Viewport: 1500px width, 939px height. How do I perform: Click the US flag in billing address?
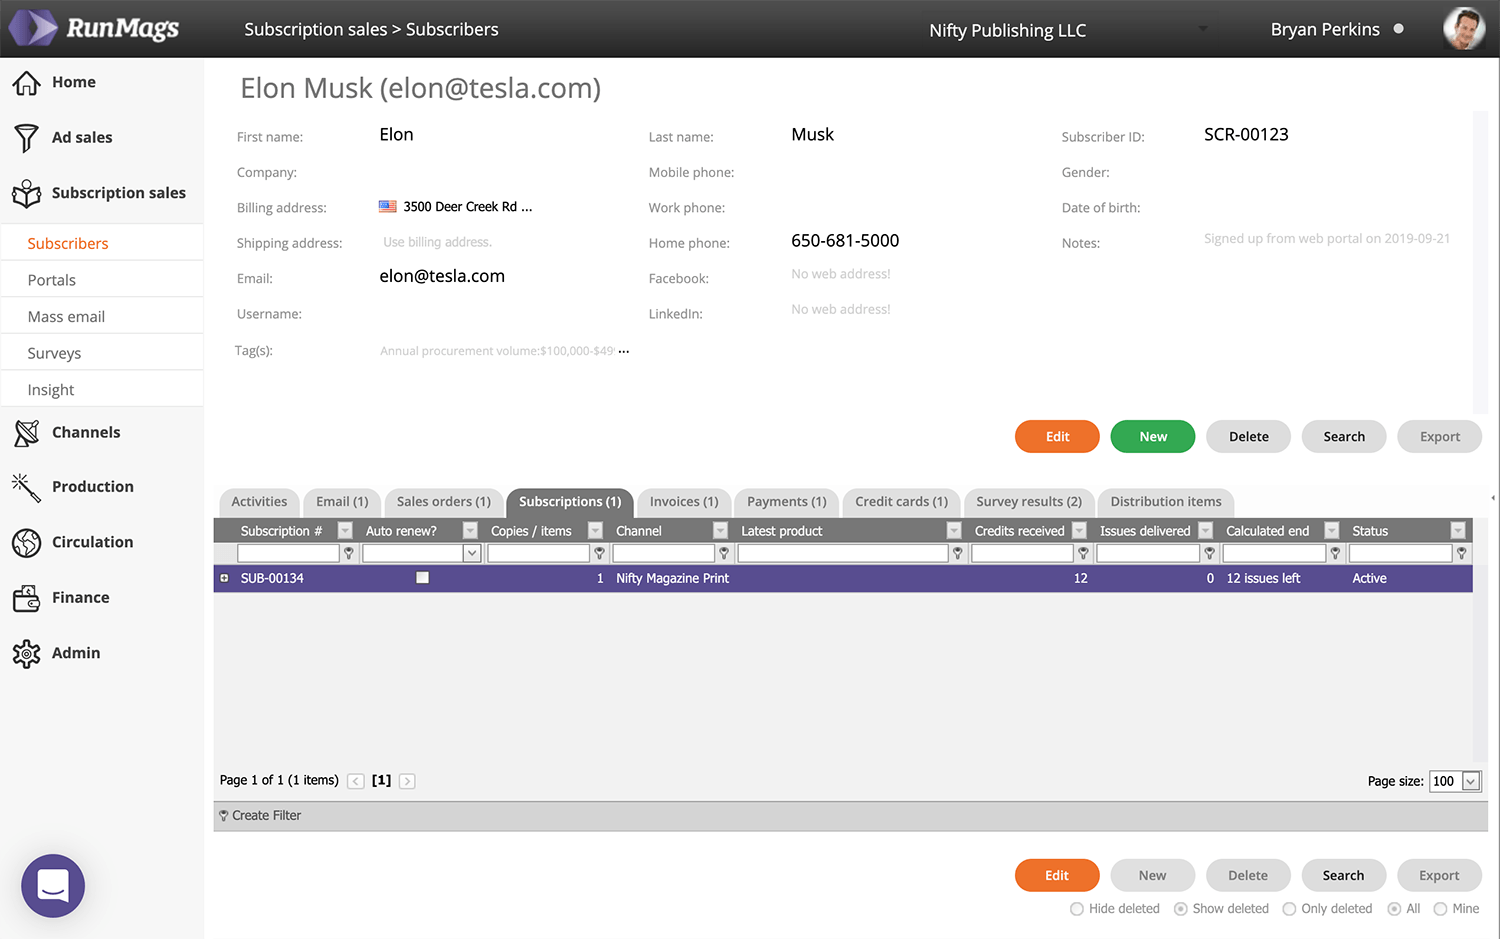coord(388,207)
